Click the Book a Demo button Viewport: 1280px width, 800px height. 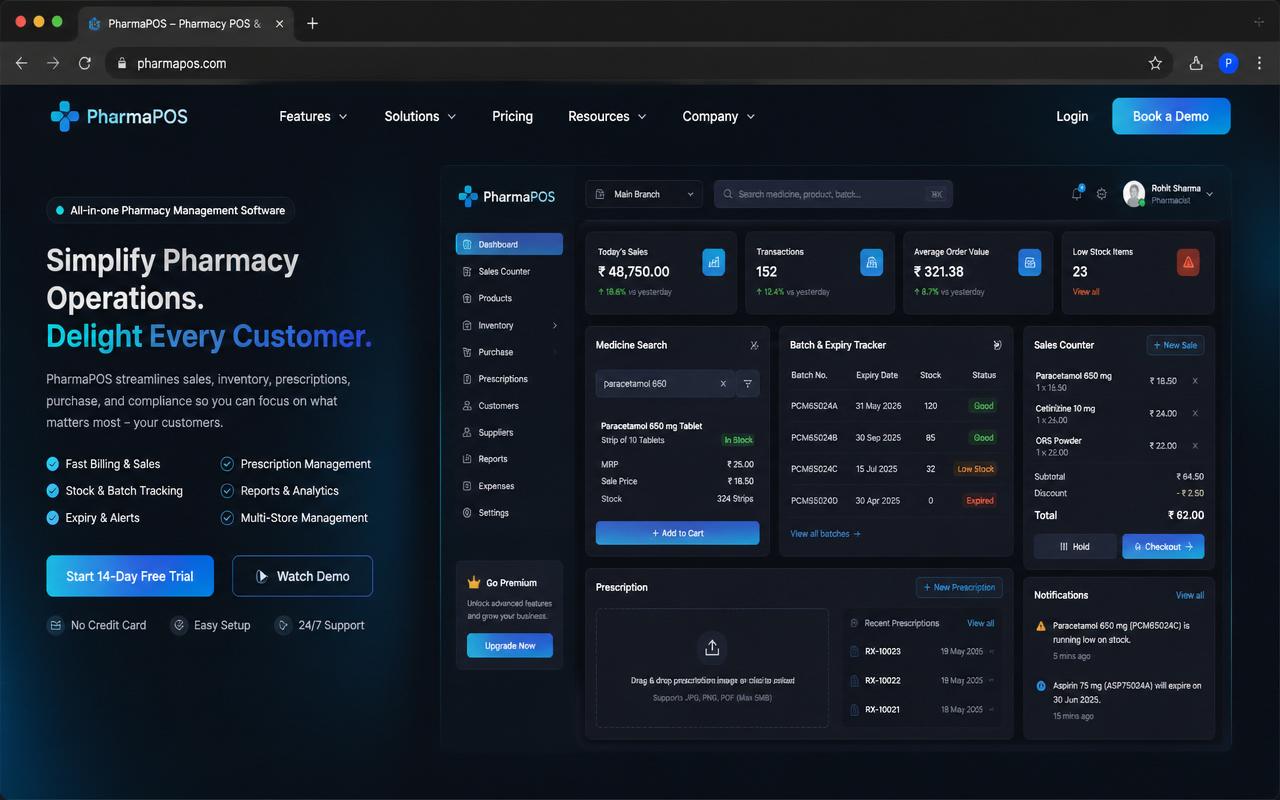1171,116
